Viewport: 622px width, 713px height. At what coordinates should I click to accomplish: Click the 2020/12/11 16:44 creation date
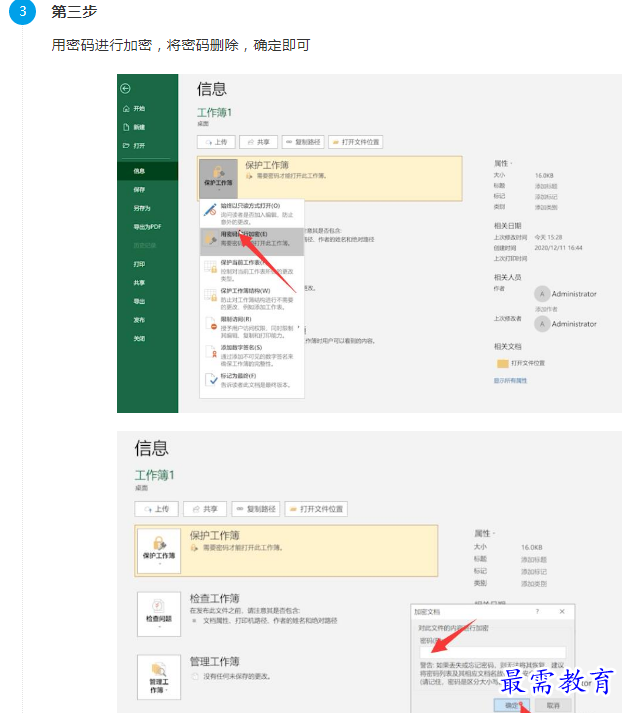[558, 248]
